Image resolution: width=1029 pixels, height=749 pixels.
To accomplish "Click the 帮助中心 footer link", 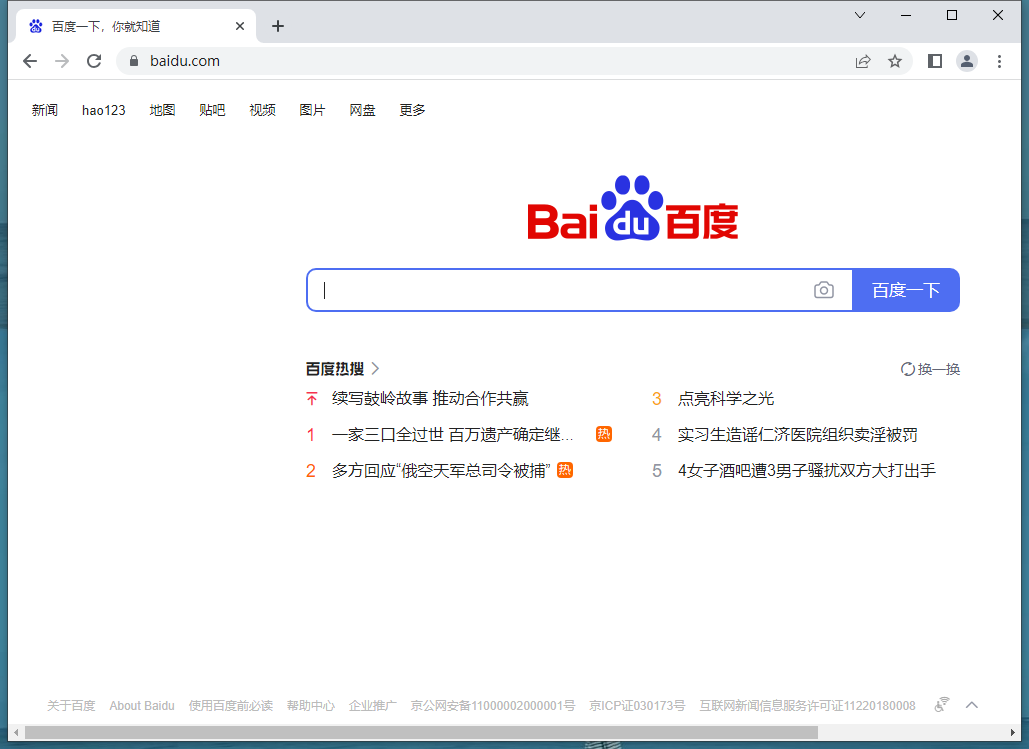I will point(310,706).
